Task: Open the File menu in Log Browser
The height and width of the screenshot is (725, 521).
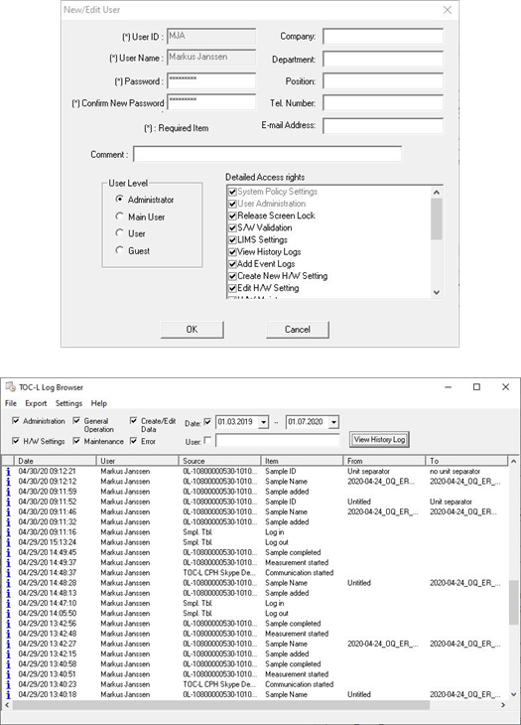Action: tap(11, 403)
